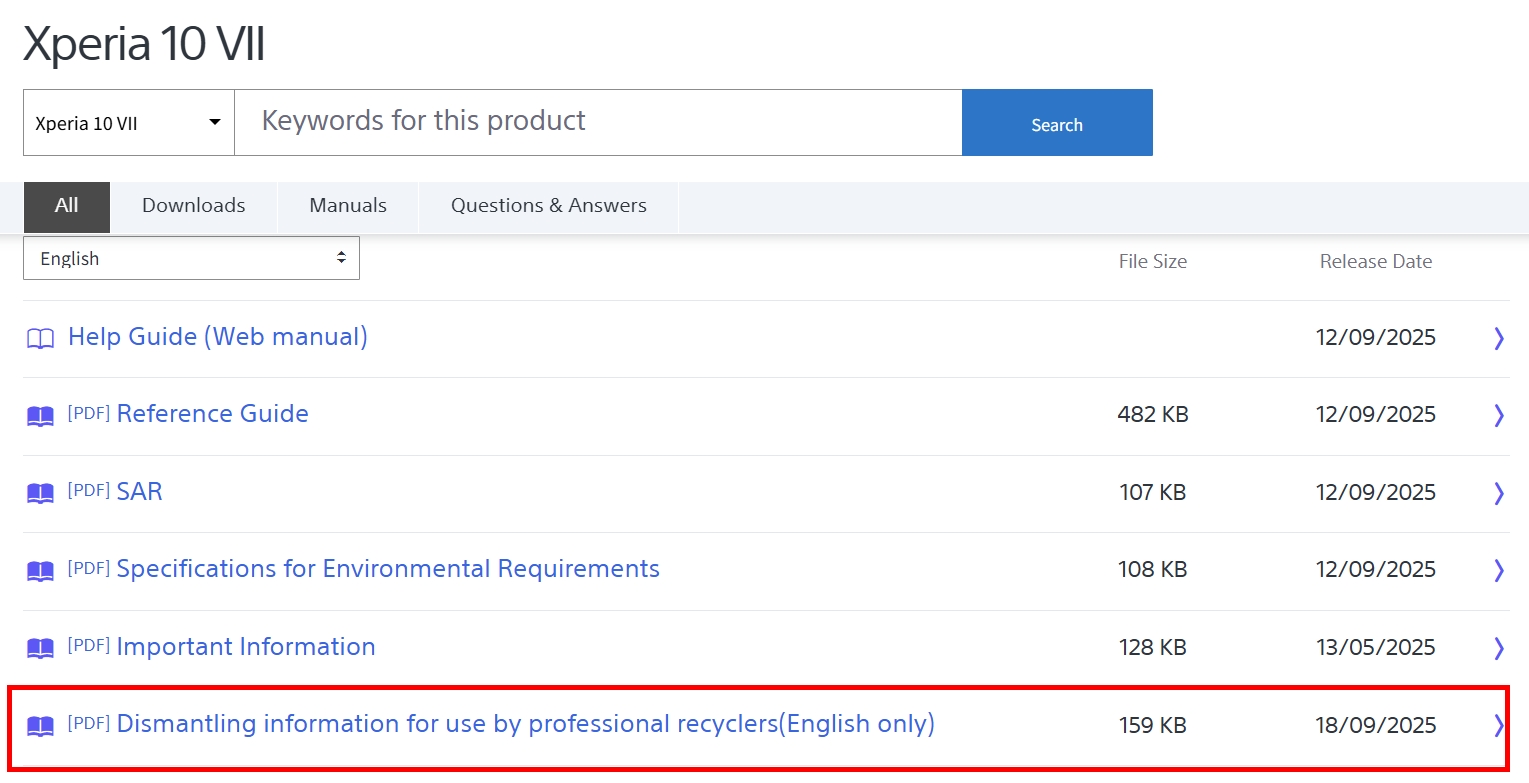Click the 128 KB file size value
Viewport: 1529px width, 783px height.
point(1153,648)
